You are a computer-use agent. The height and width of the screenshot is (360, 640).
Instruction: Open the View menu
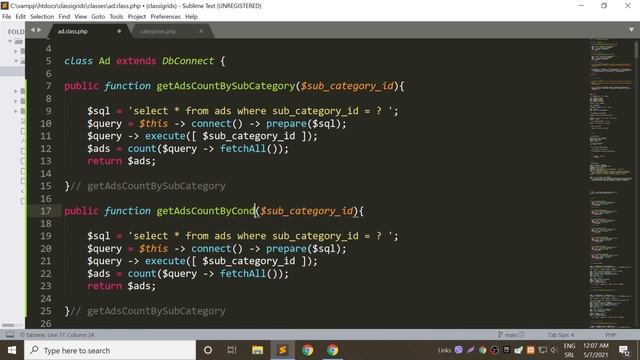[x=80, y=17]
